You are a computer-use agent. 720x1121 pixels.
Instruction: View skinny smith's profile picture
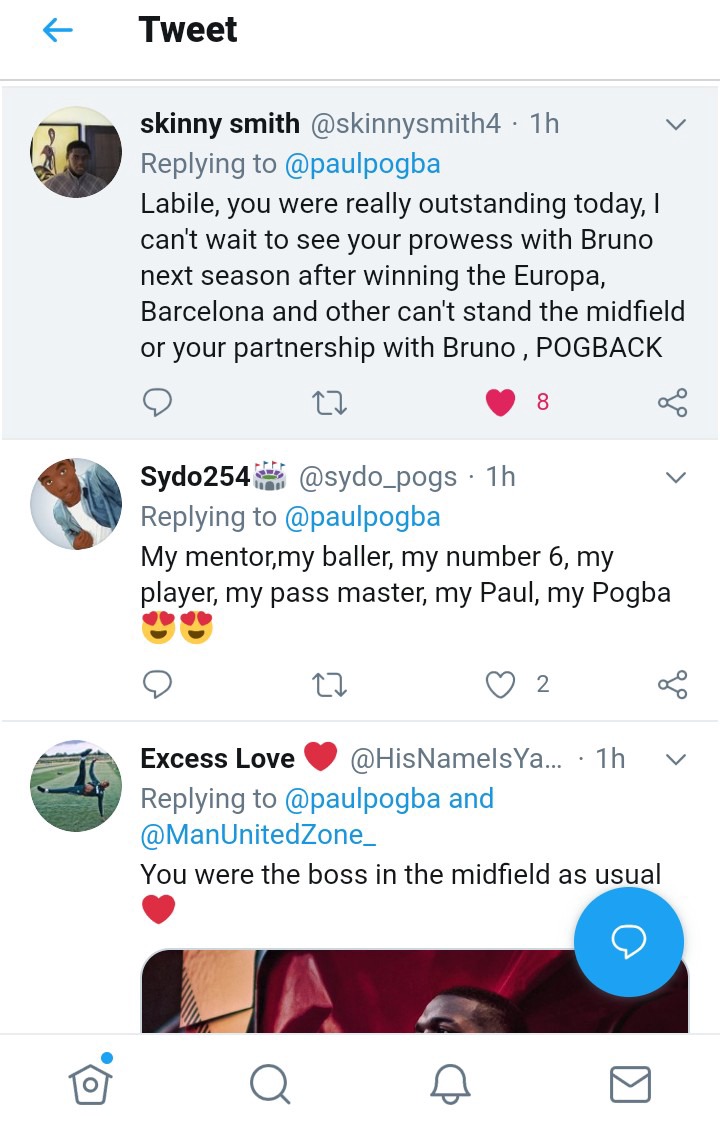tap(76, 153)
